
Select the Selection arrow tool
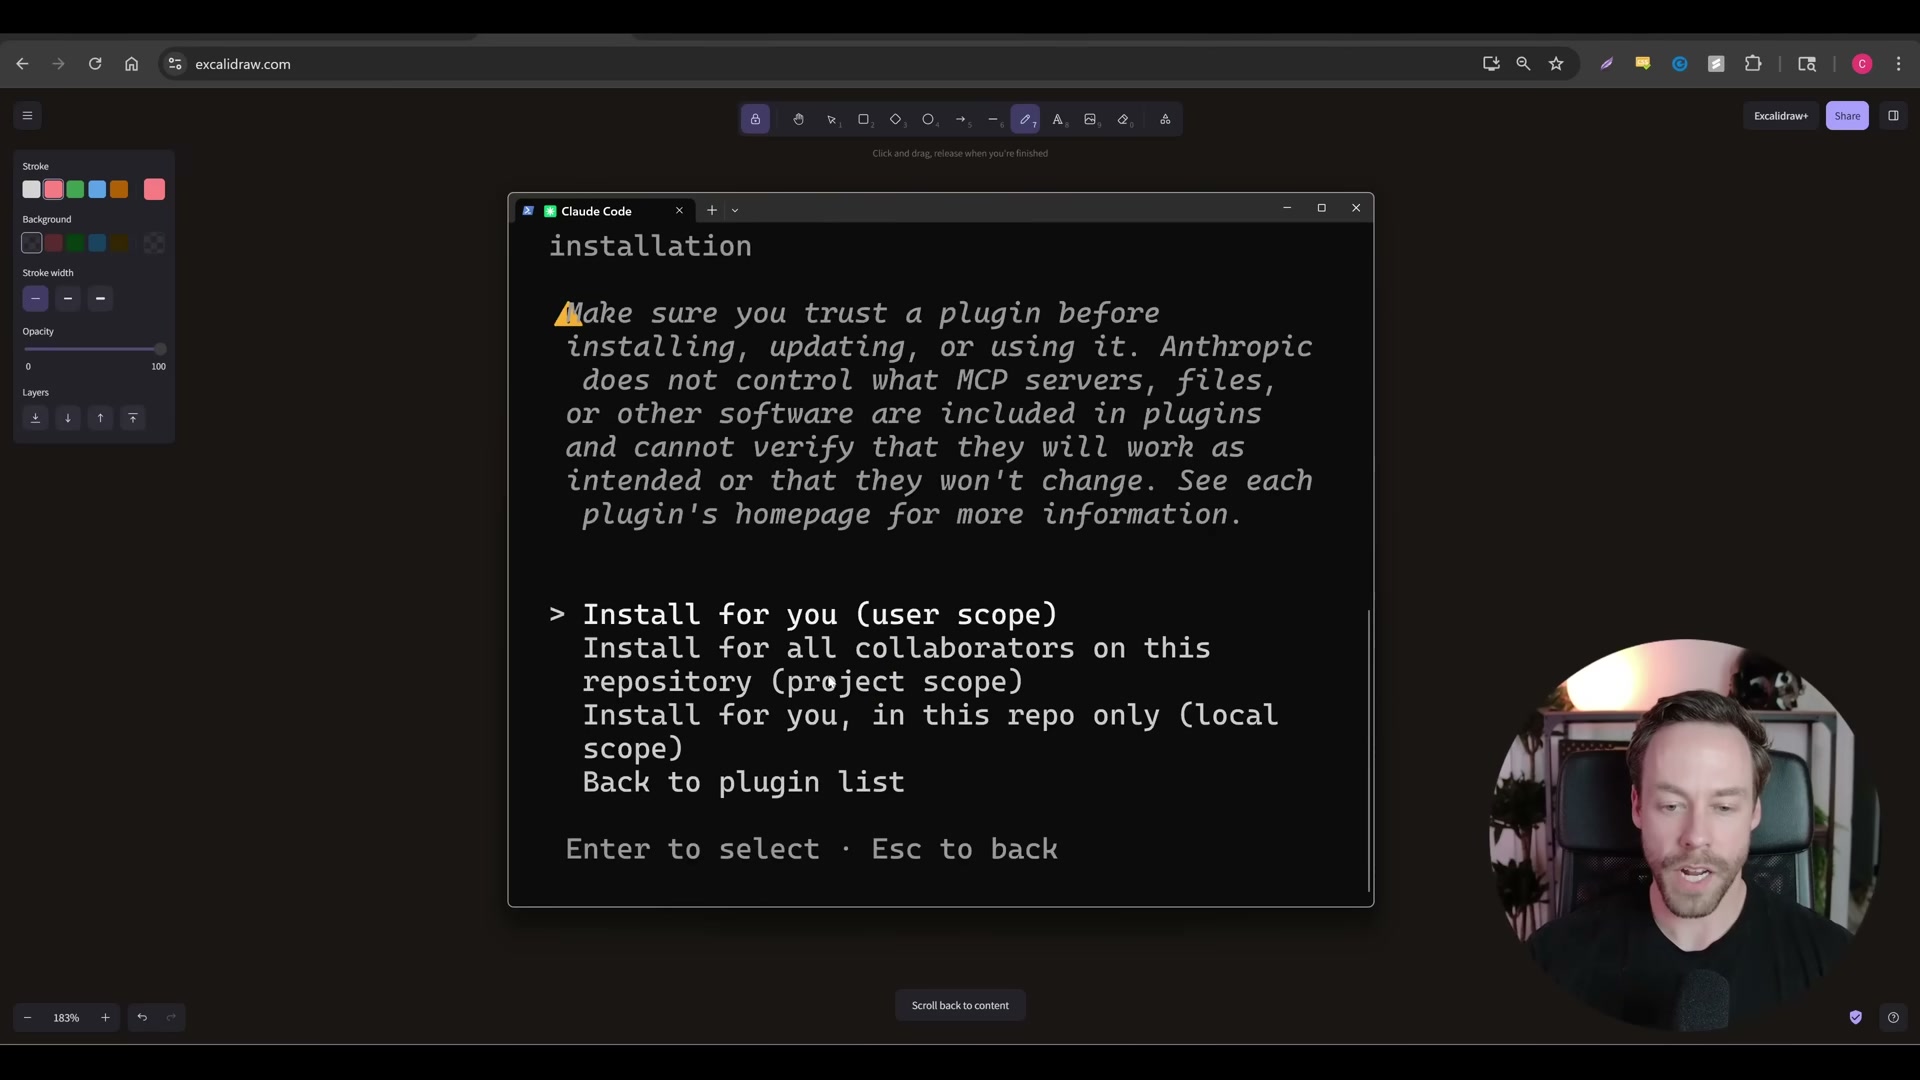tap(831, 120)
